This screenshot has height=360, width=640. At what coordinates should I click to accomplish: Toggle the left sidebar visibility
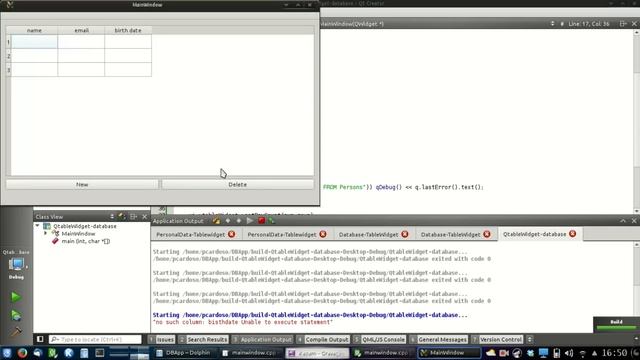40,339
